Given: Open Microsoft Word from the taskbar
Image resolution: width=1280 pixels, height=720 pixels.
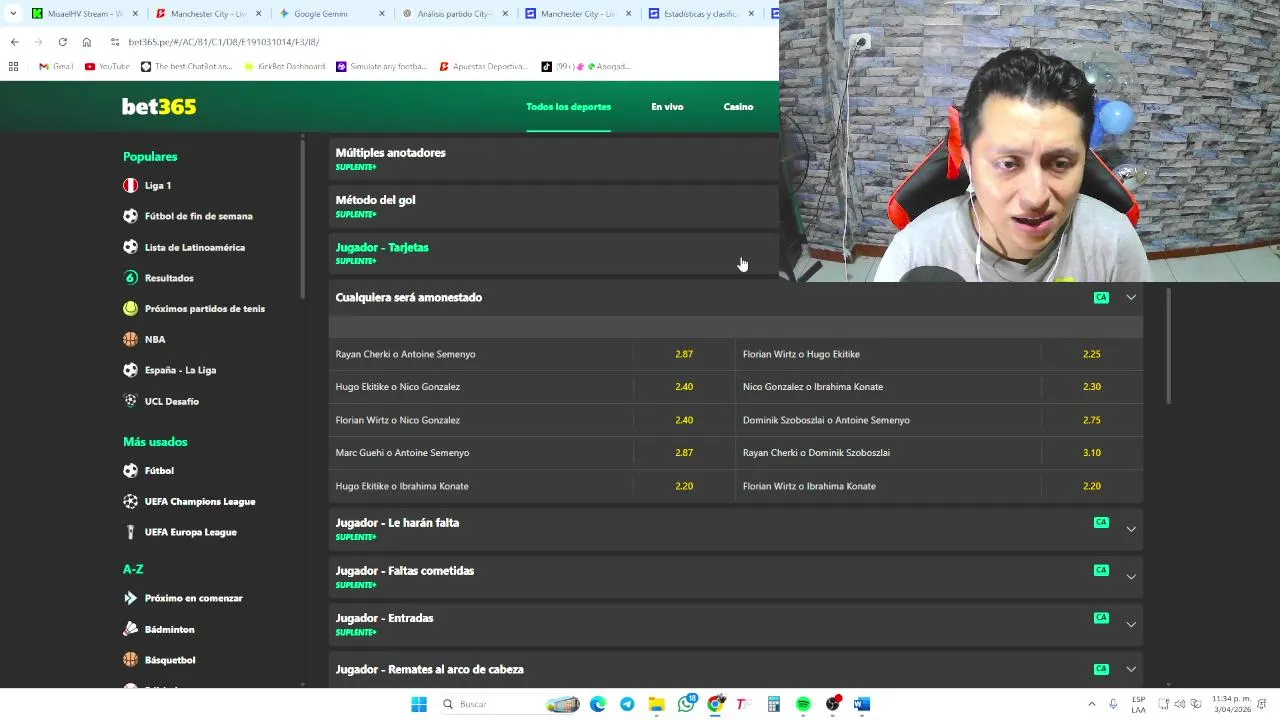Looking at the screenshot, I should (862, 704).
